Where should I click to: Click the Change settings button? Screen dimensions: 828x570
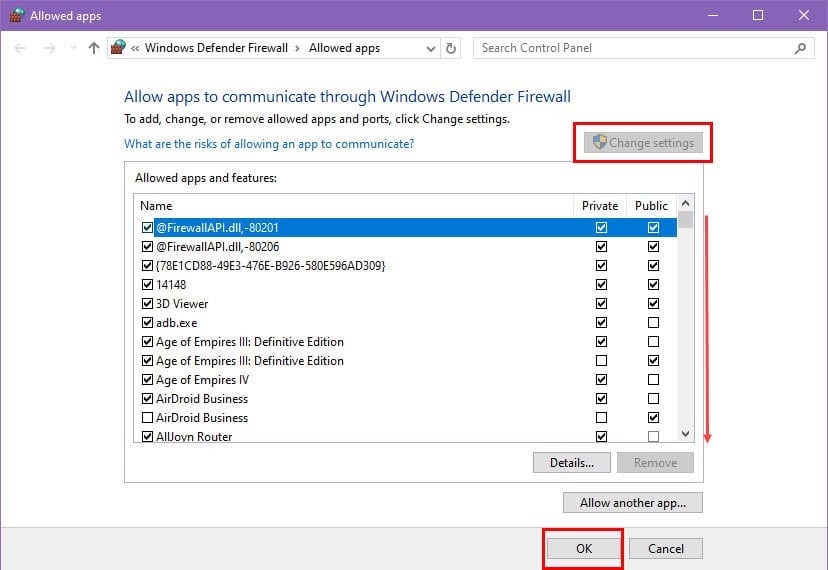click(x=643, y=143)
